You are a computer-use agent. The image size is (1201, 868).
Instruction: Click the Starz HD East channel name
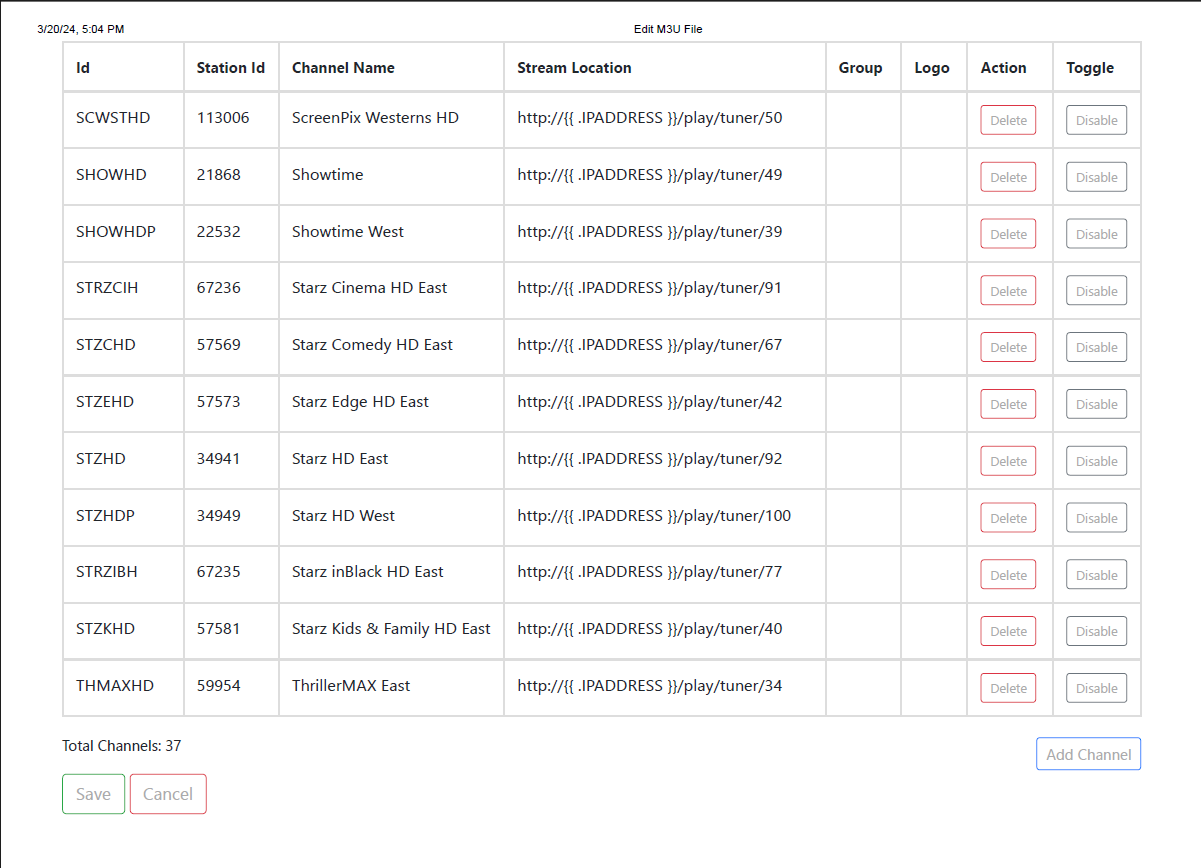coord(340,459)
